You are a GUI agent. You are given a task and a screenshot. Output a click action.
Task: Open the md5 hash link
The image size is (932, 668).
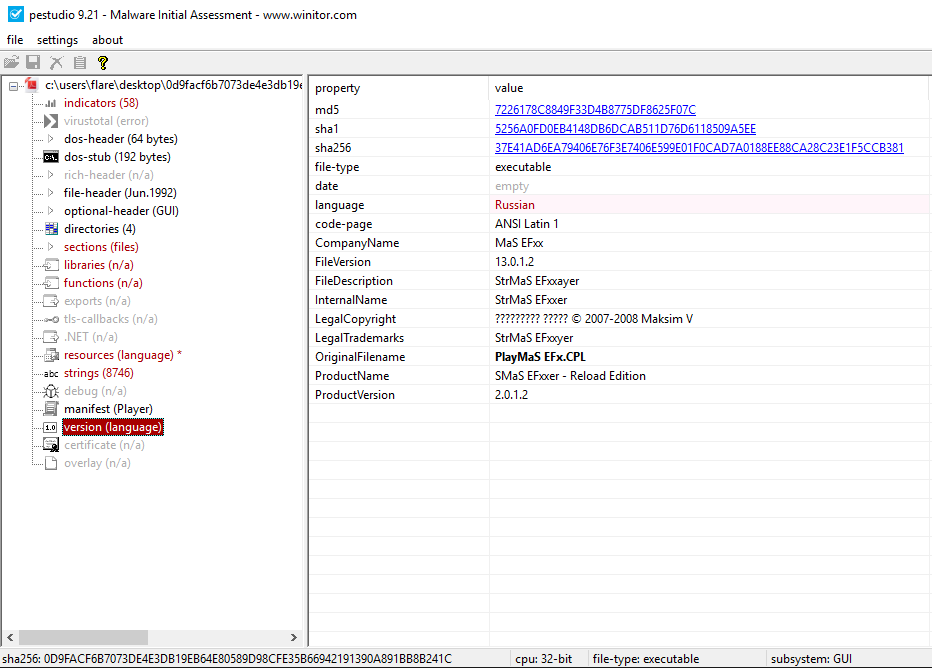coord(595,109)
